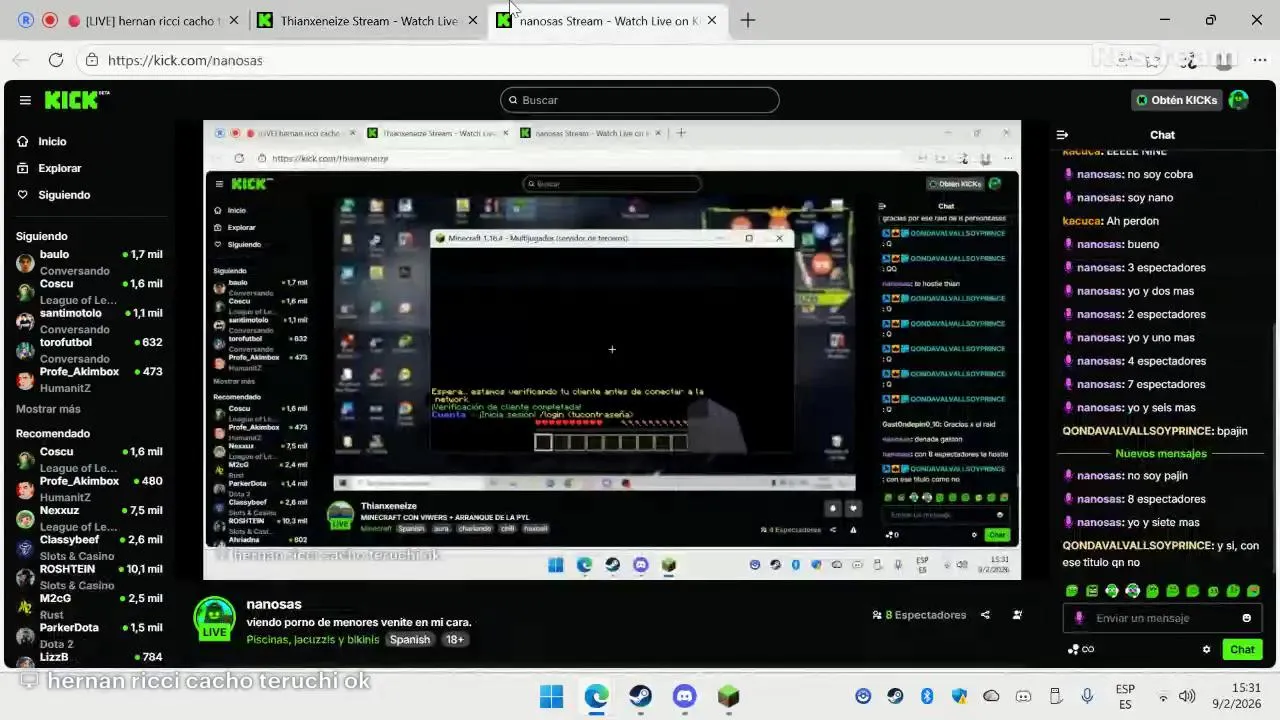
Task: Open Minecraft block icon on taskbar
Action: (728, 696)
